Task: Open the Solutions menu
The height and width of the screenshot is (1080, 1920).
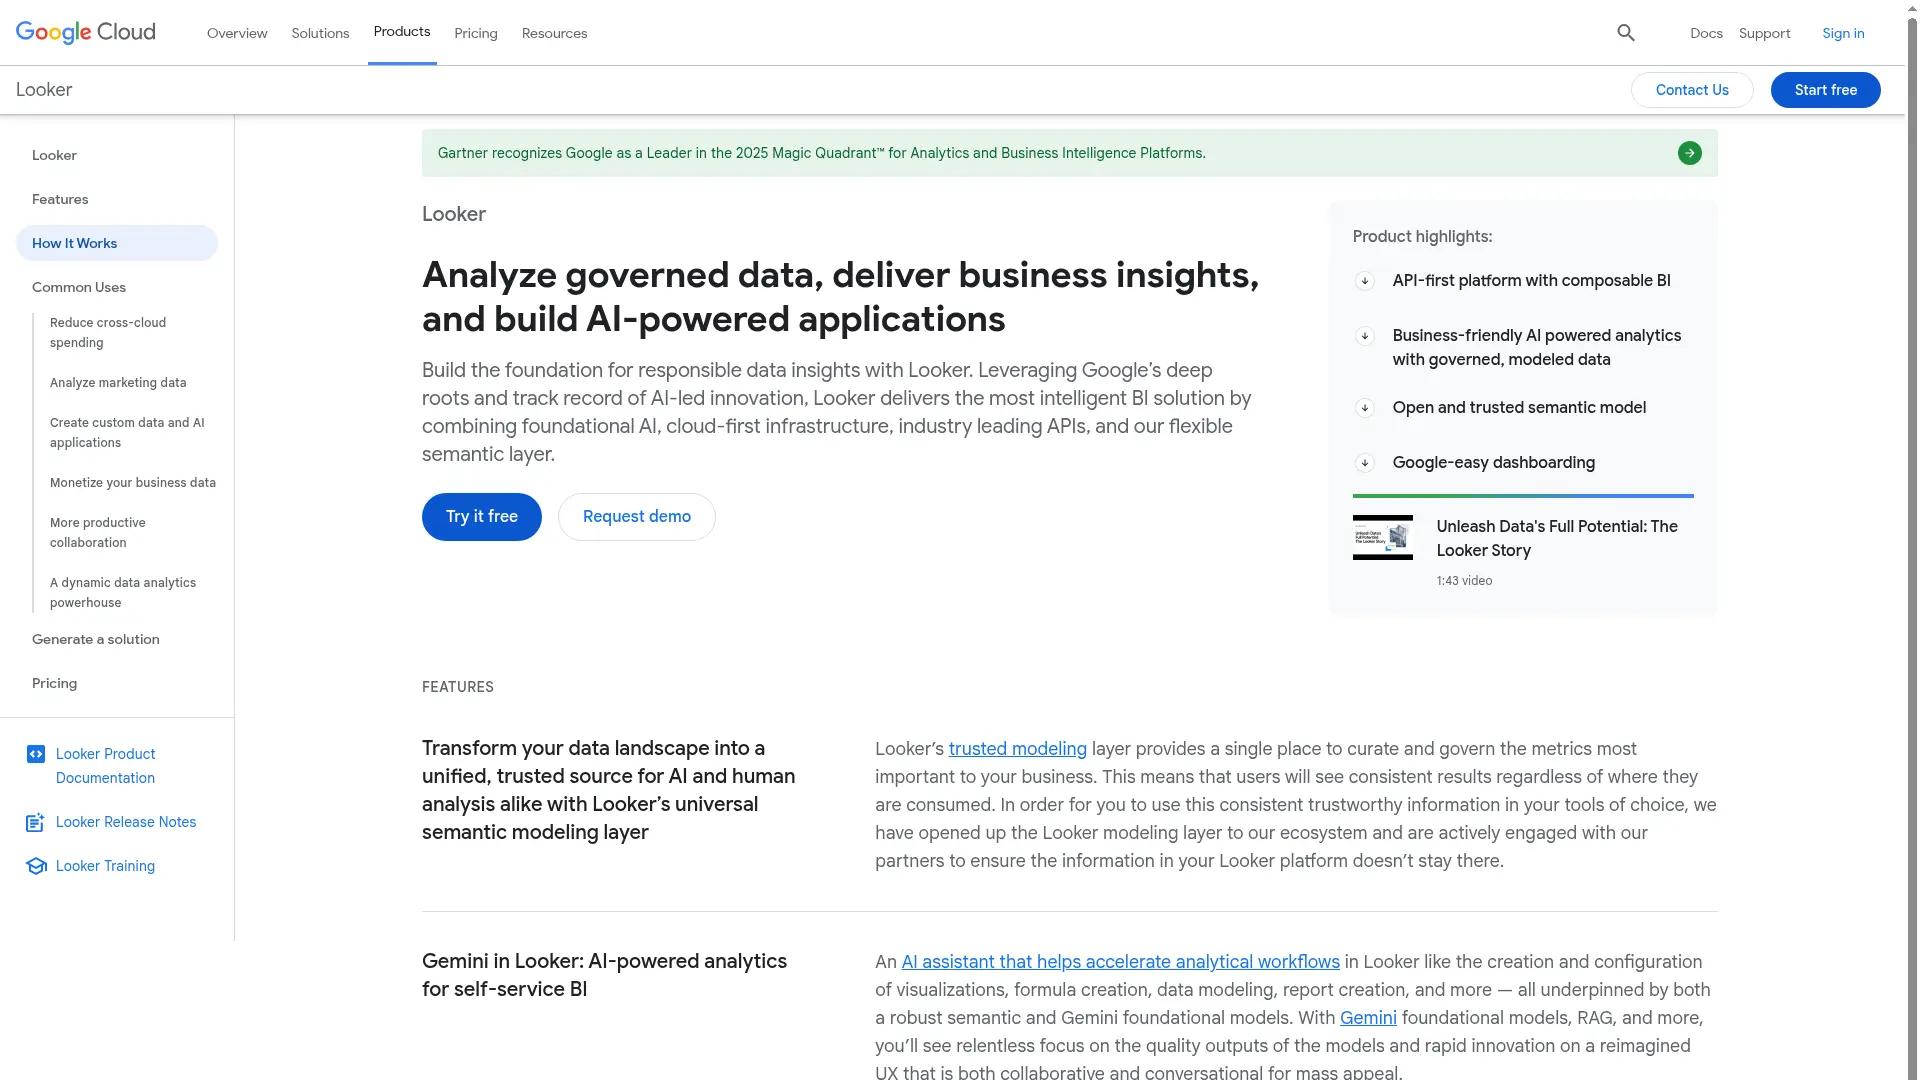Action: tap(320, 33)
